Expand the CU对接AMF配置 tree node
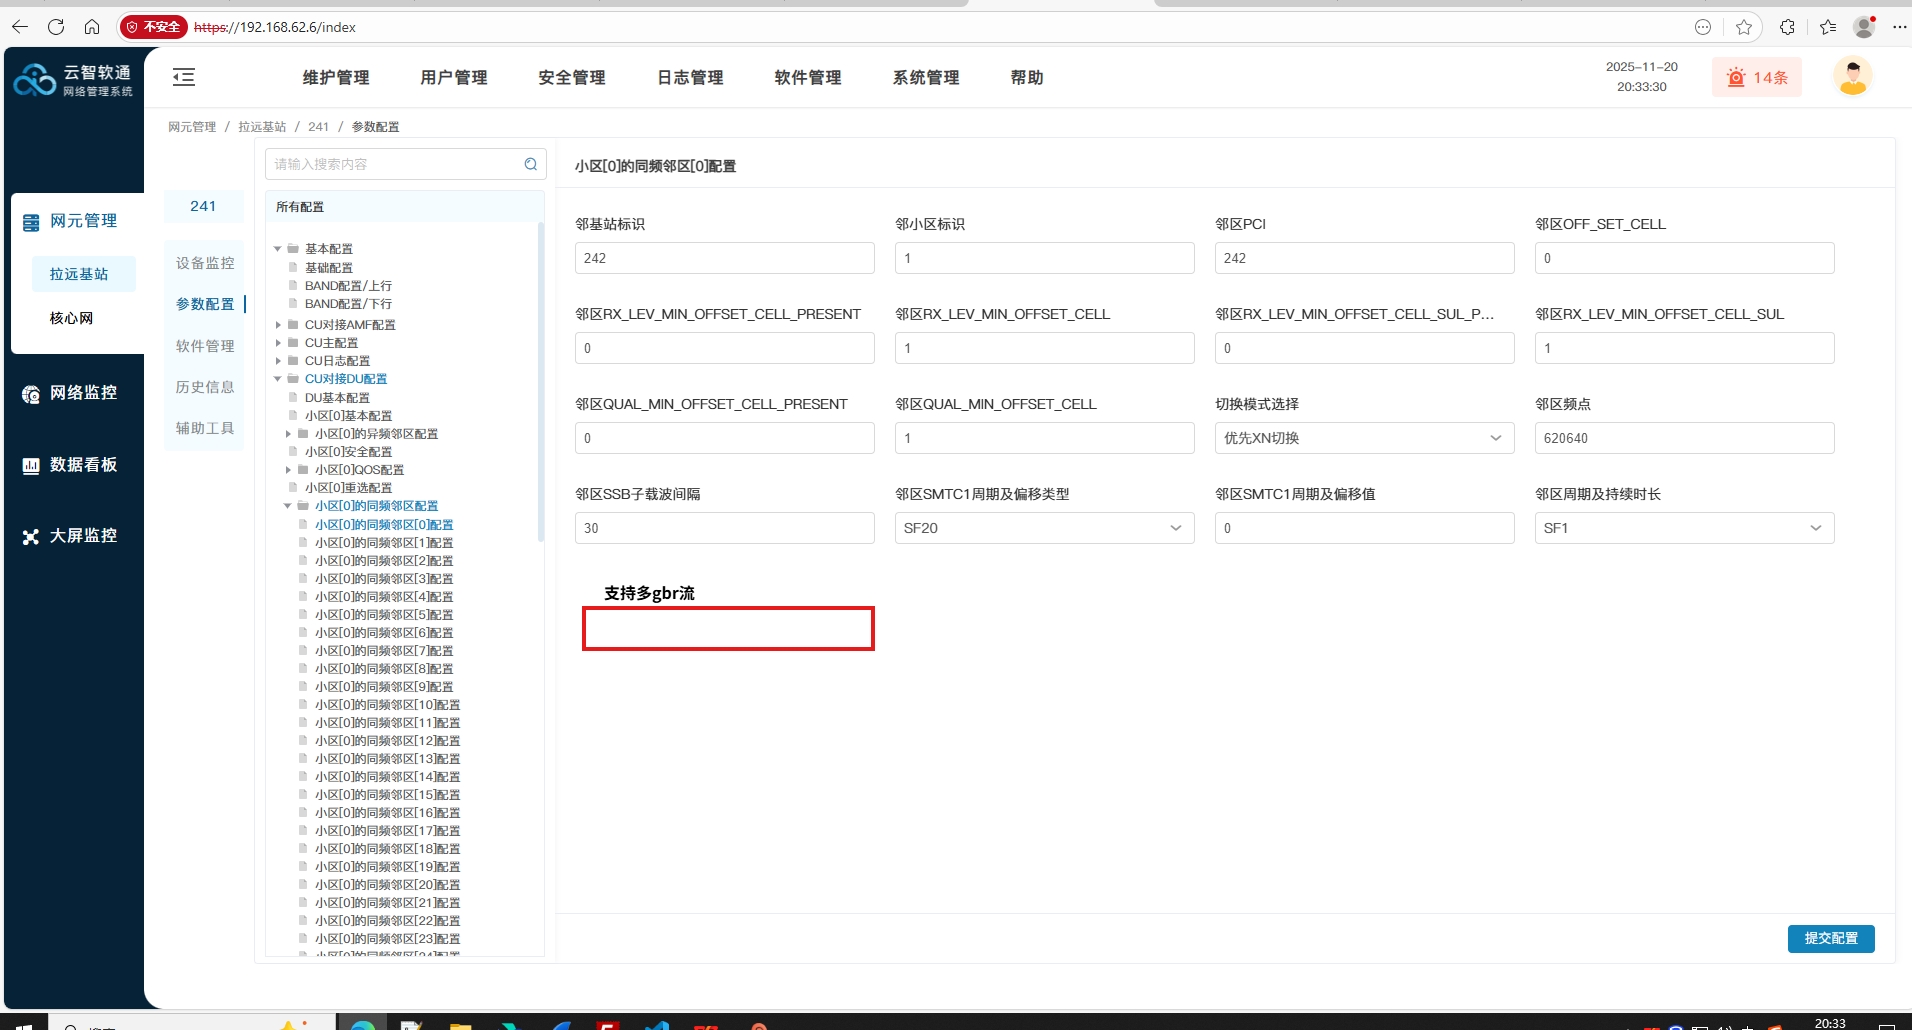This screenshot has width=1912, height=1030. [x=278, y=325]
